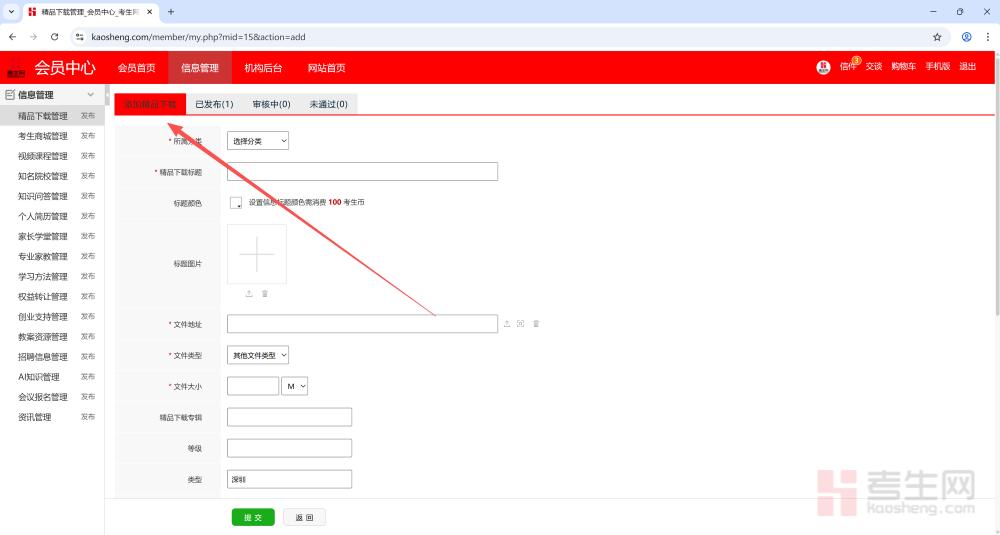Click the delete icon beside the 文件地址 field
The image size is (1000, 535).
click(x=536, y=323)
